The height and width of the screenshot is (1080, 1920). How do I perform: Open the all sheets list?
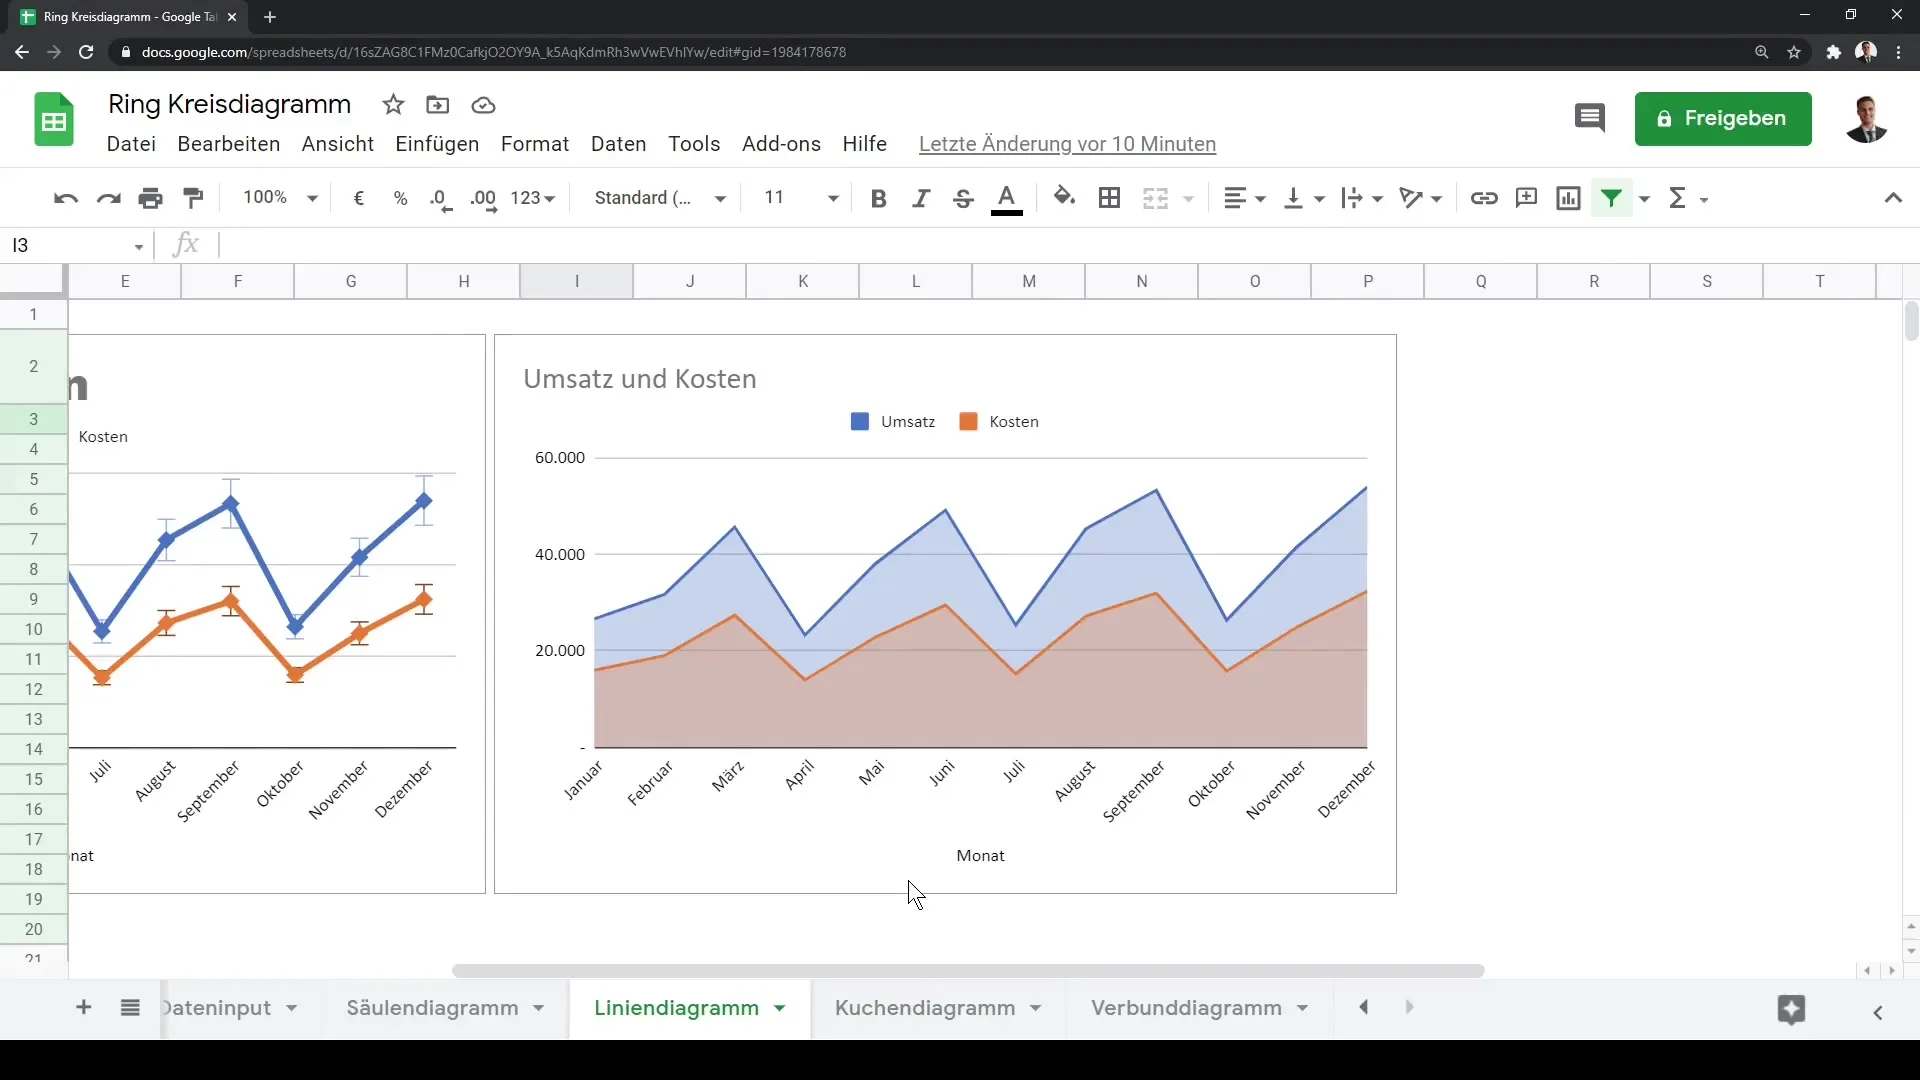130,1008
